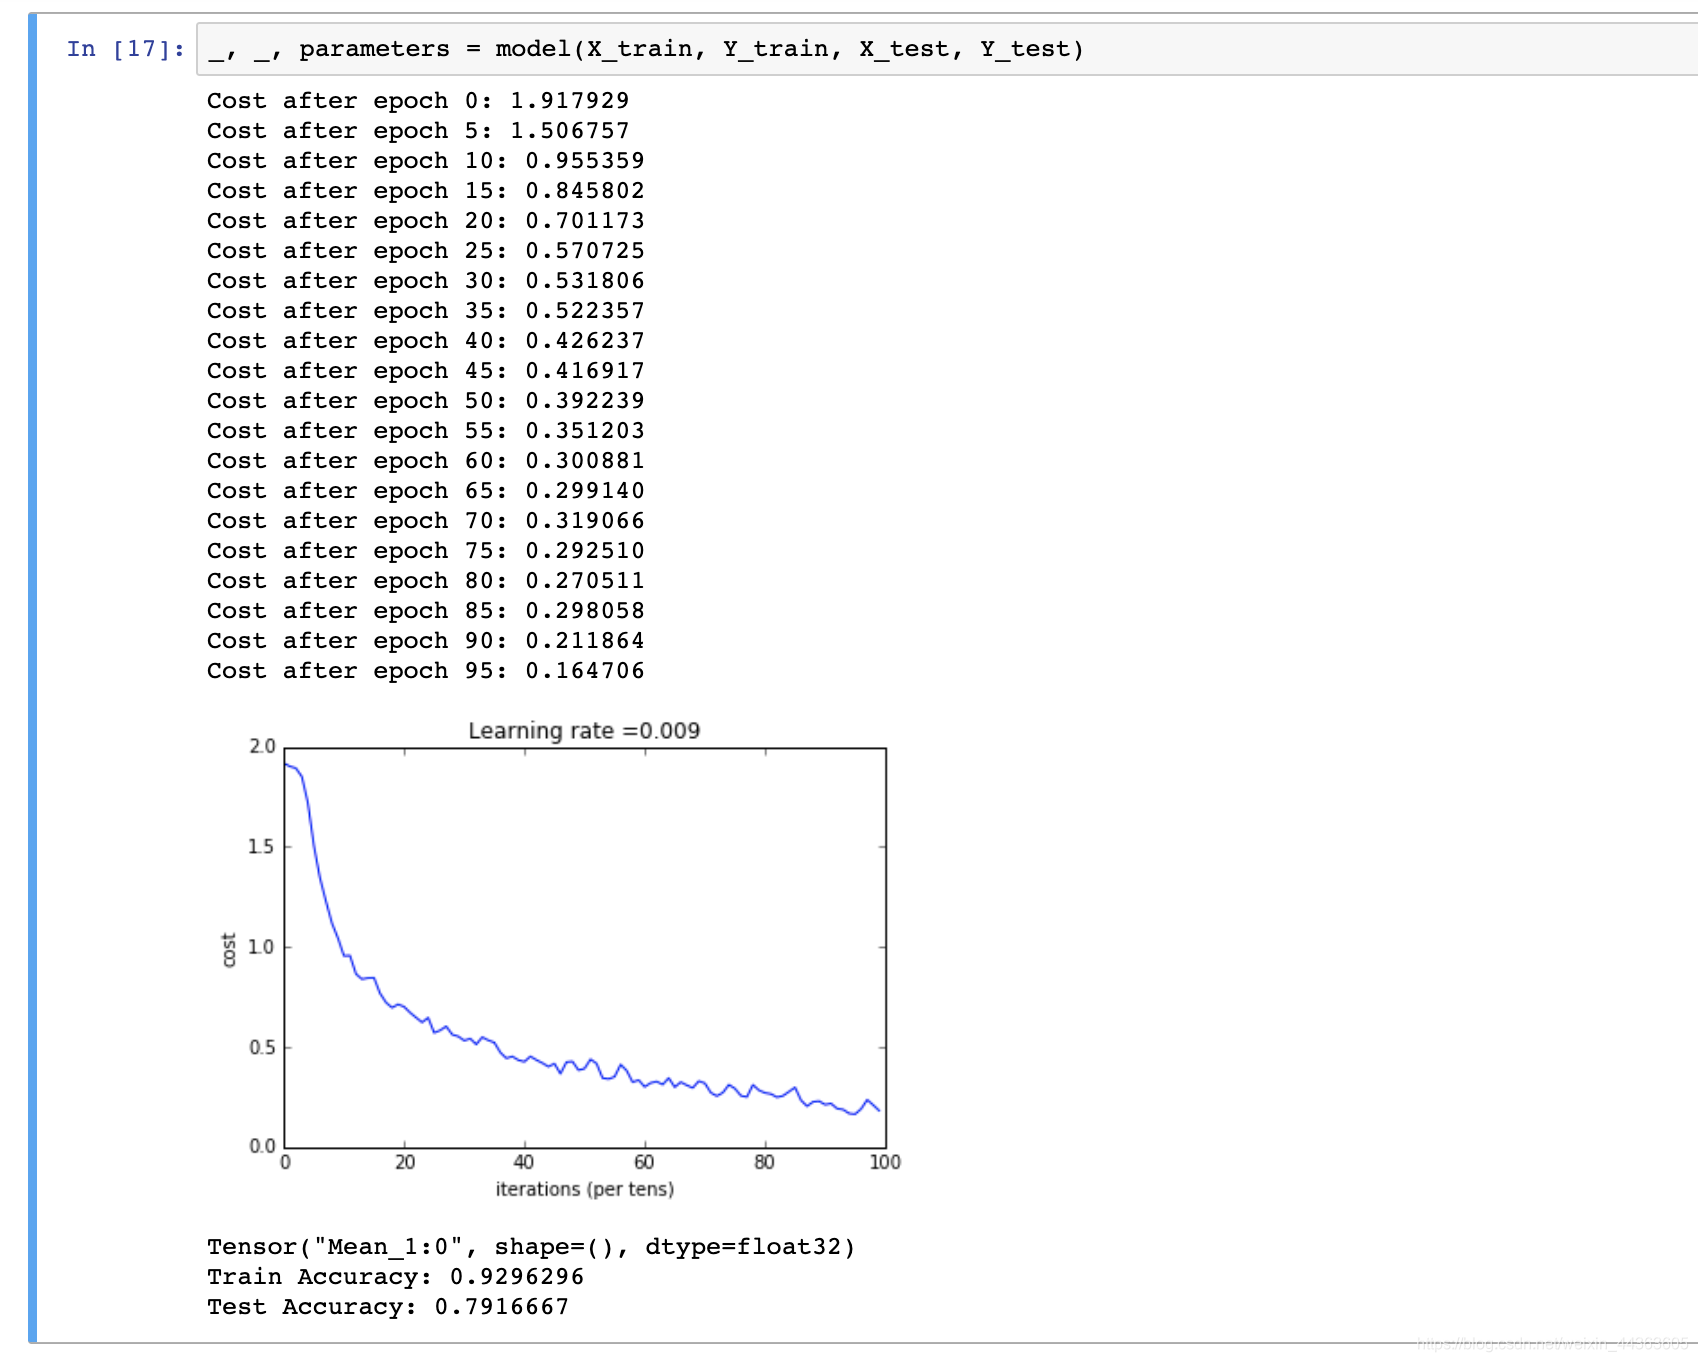Click the 'cost' y-axis label

(229, 950)
